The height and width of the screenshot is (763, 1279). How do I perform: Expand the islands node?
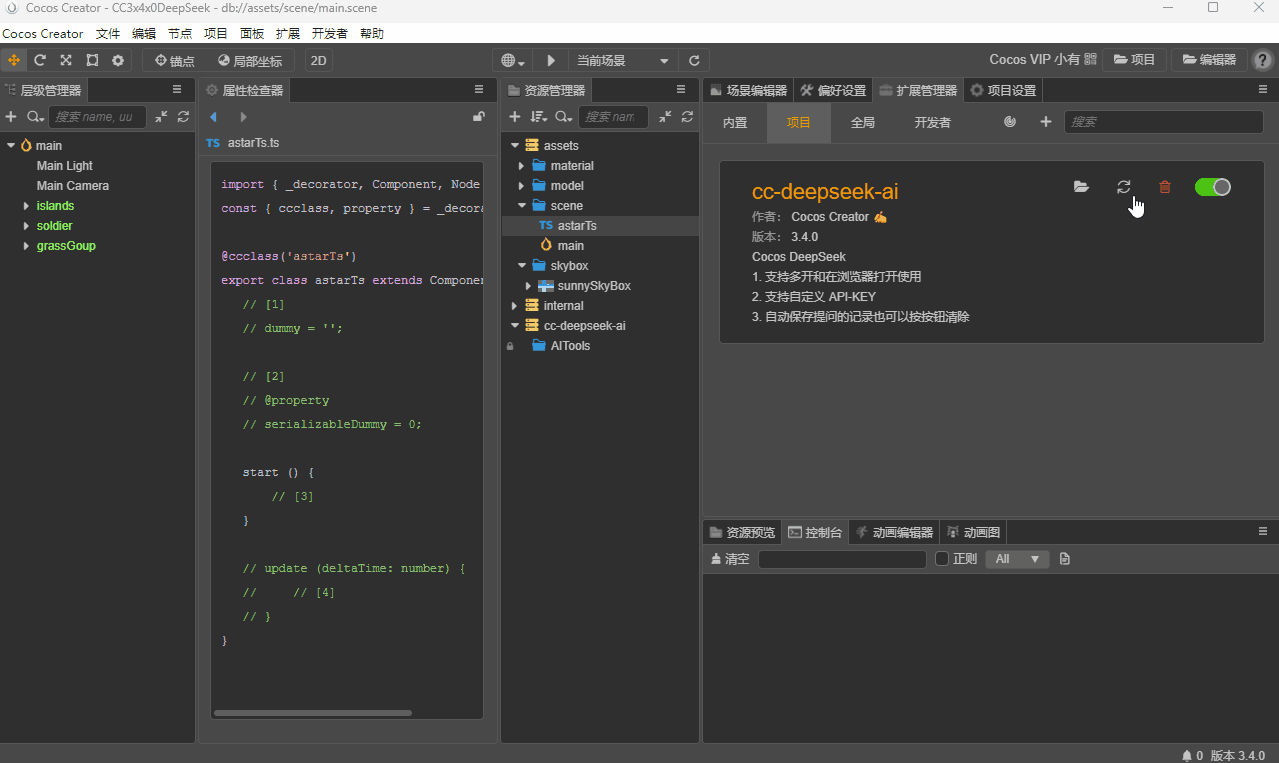27,206
